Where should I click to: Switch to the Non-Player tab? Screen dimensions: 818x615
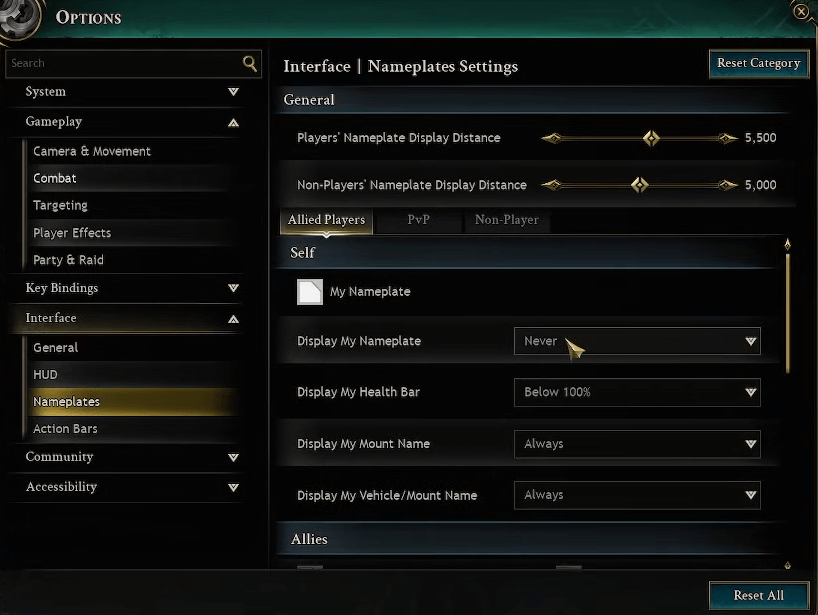pos(507,220)
